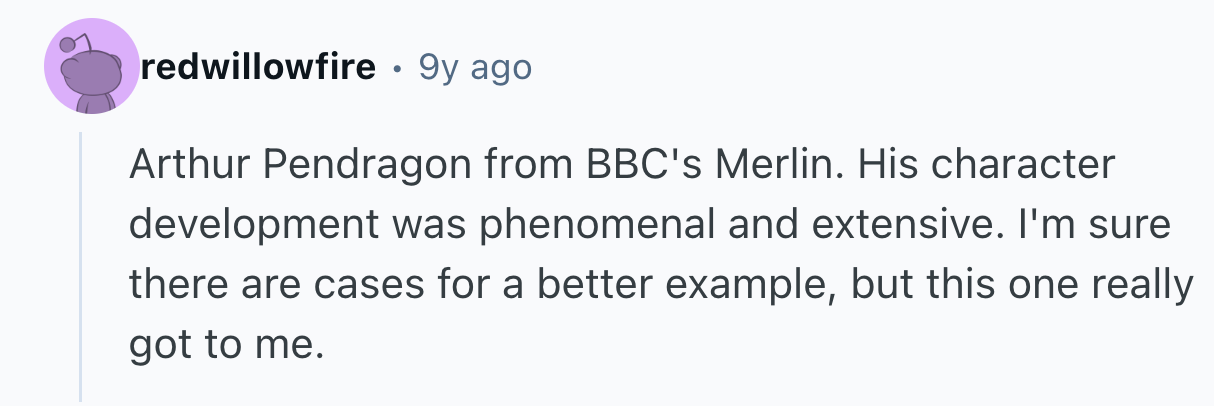Collapse the comment via the vertical thread line
The image size is (1214, 406).
(81, 270)
